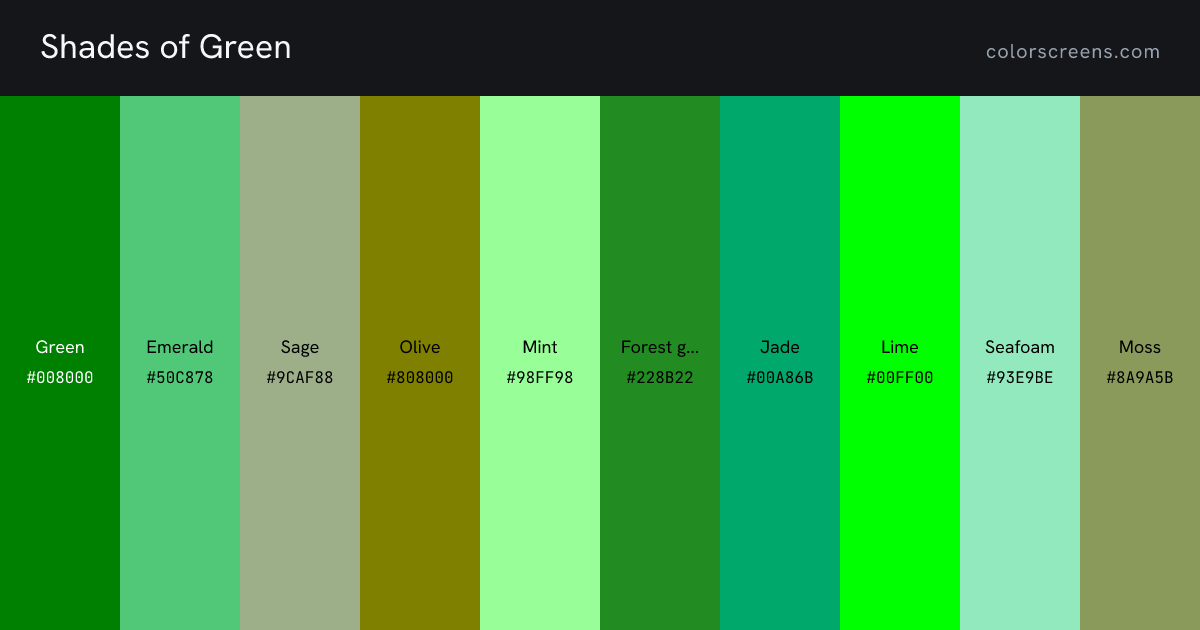The width and height of the screenshot is (1200, 630).
Task: Select the Mint color stripe
Action: pyautogui.click(x=540, y=363)
